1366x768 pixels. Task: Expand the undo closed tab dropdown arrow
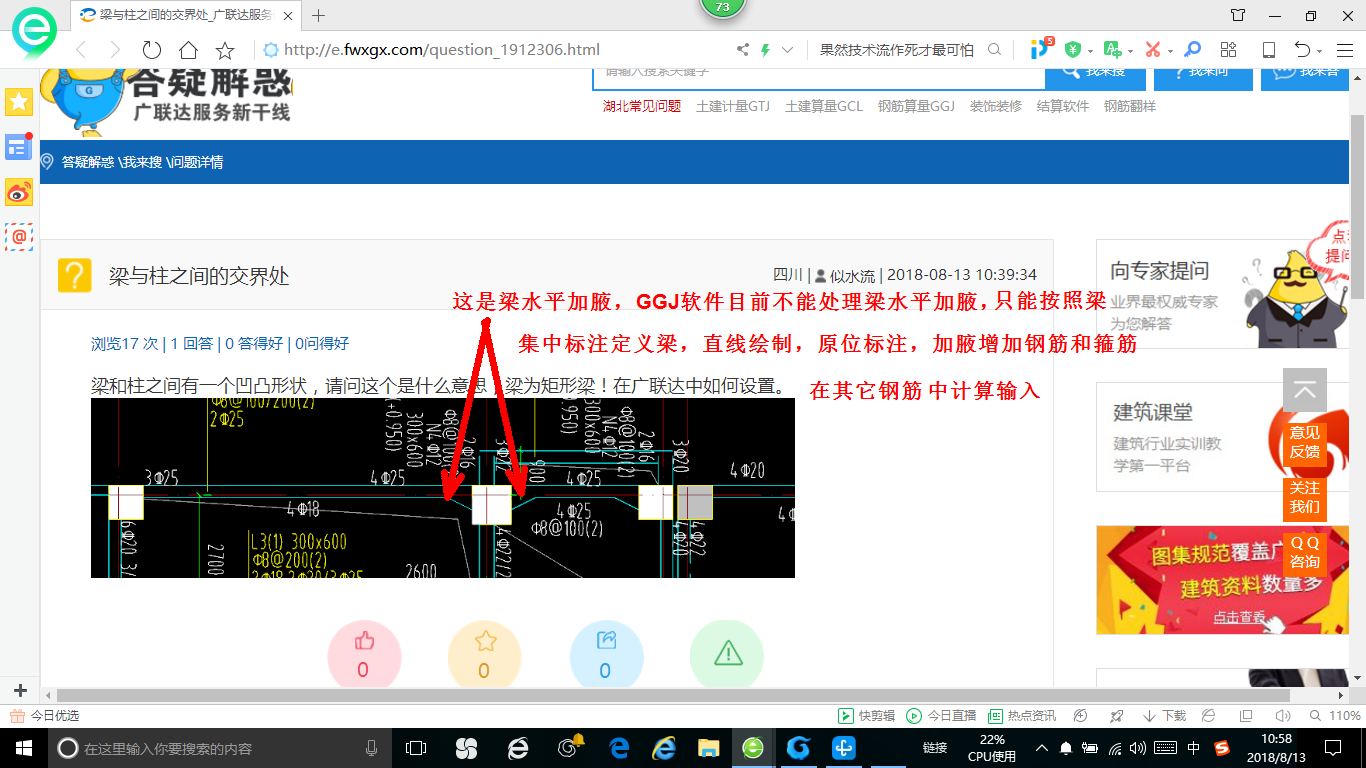click(x=1319, y=51)
